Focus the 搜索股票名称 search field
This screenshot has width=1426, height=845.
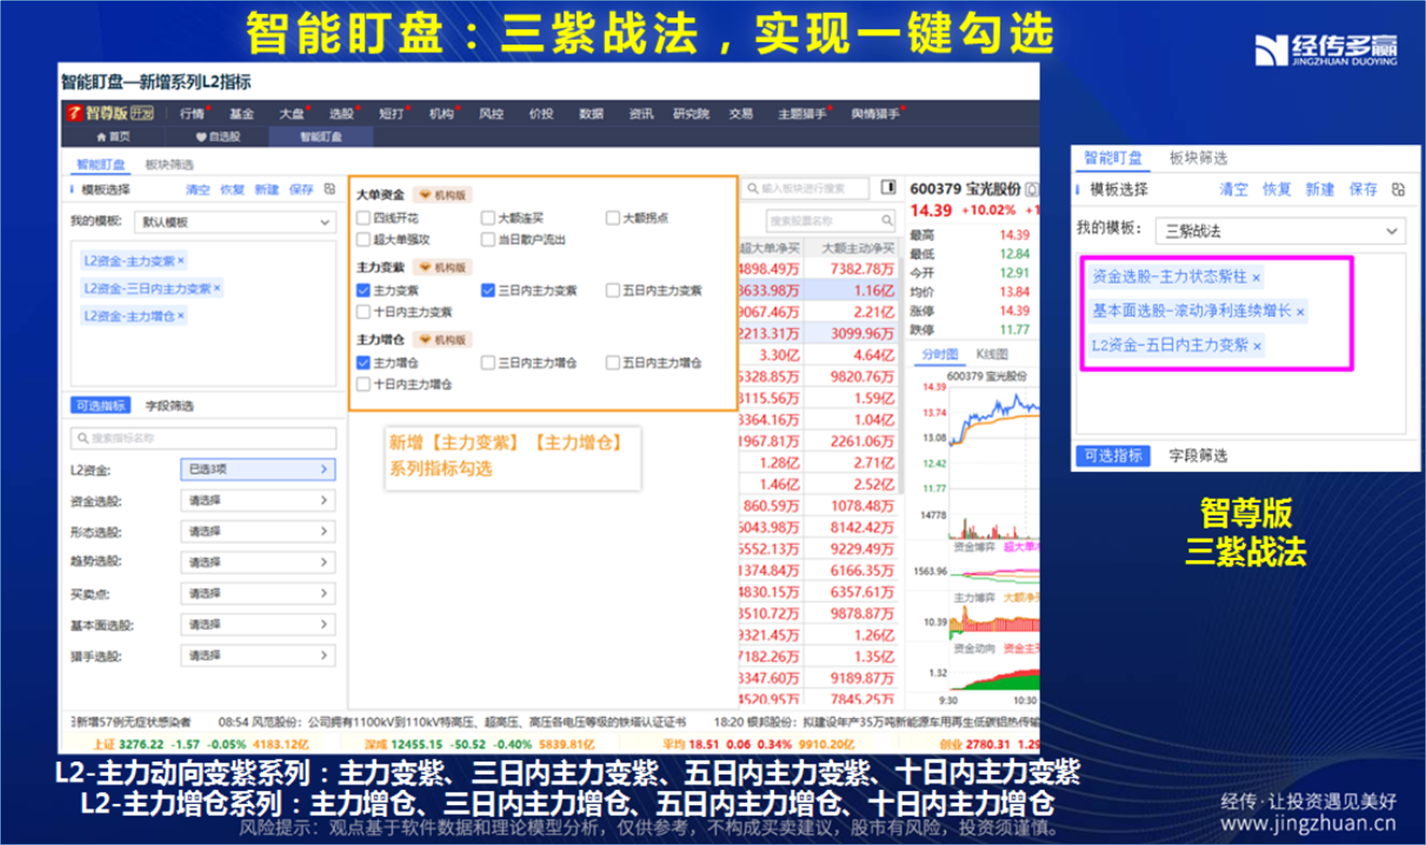(830, 220)
